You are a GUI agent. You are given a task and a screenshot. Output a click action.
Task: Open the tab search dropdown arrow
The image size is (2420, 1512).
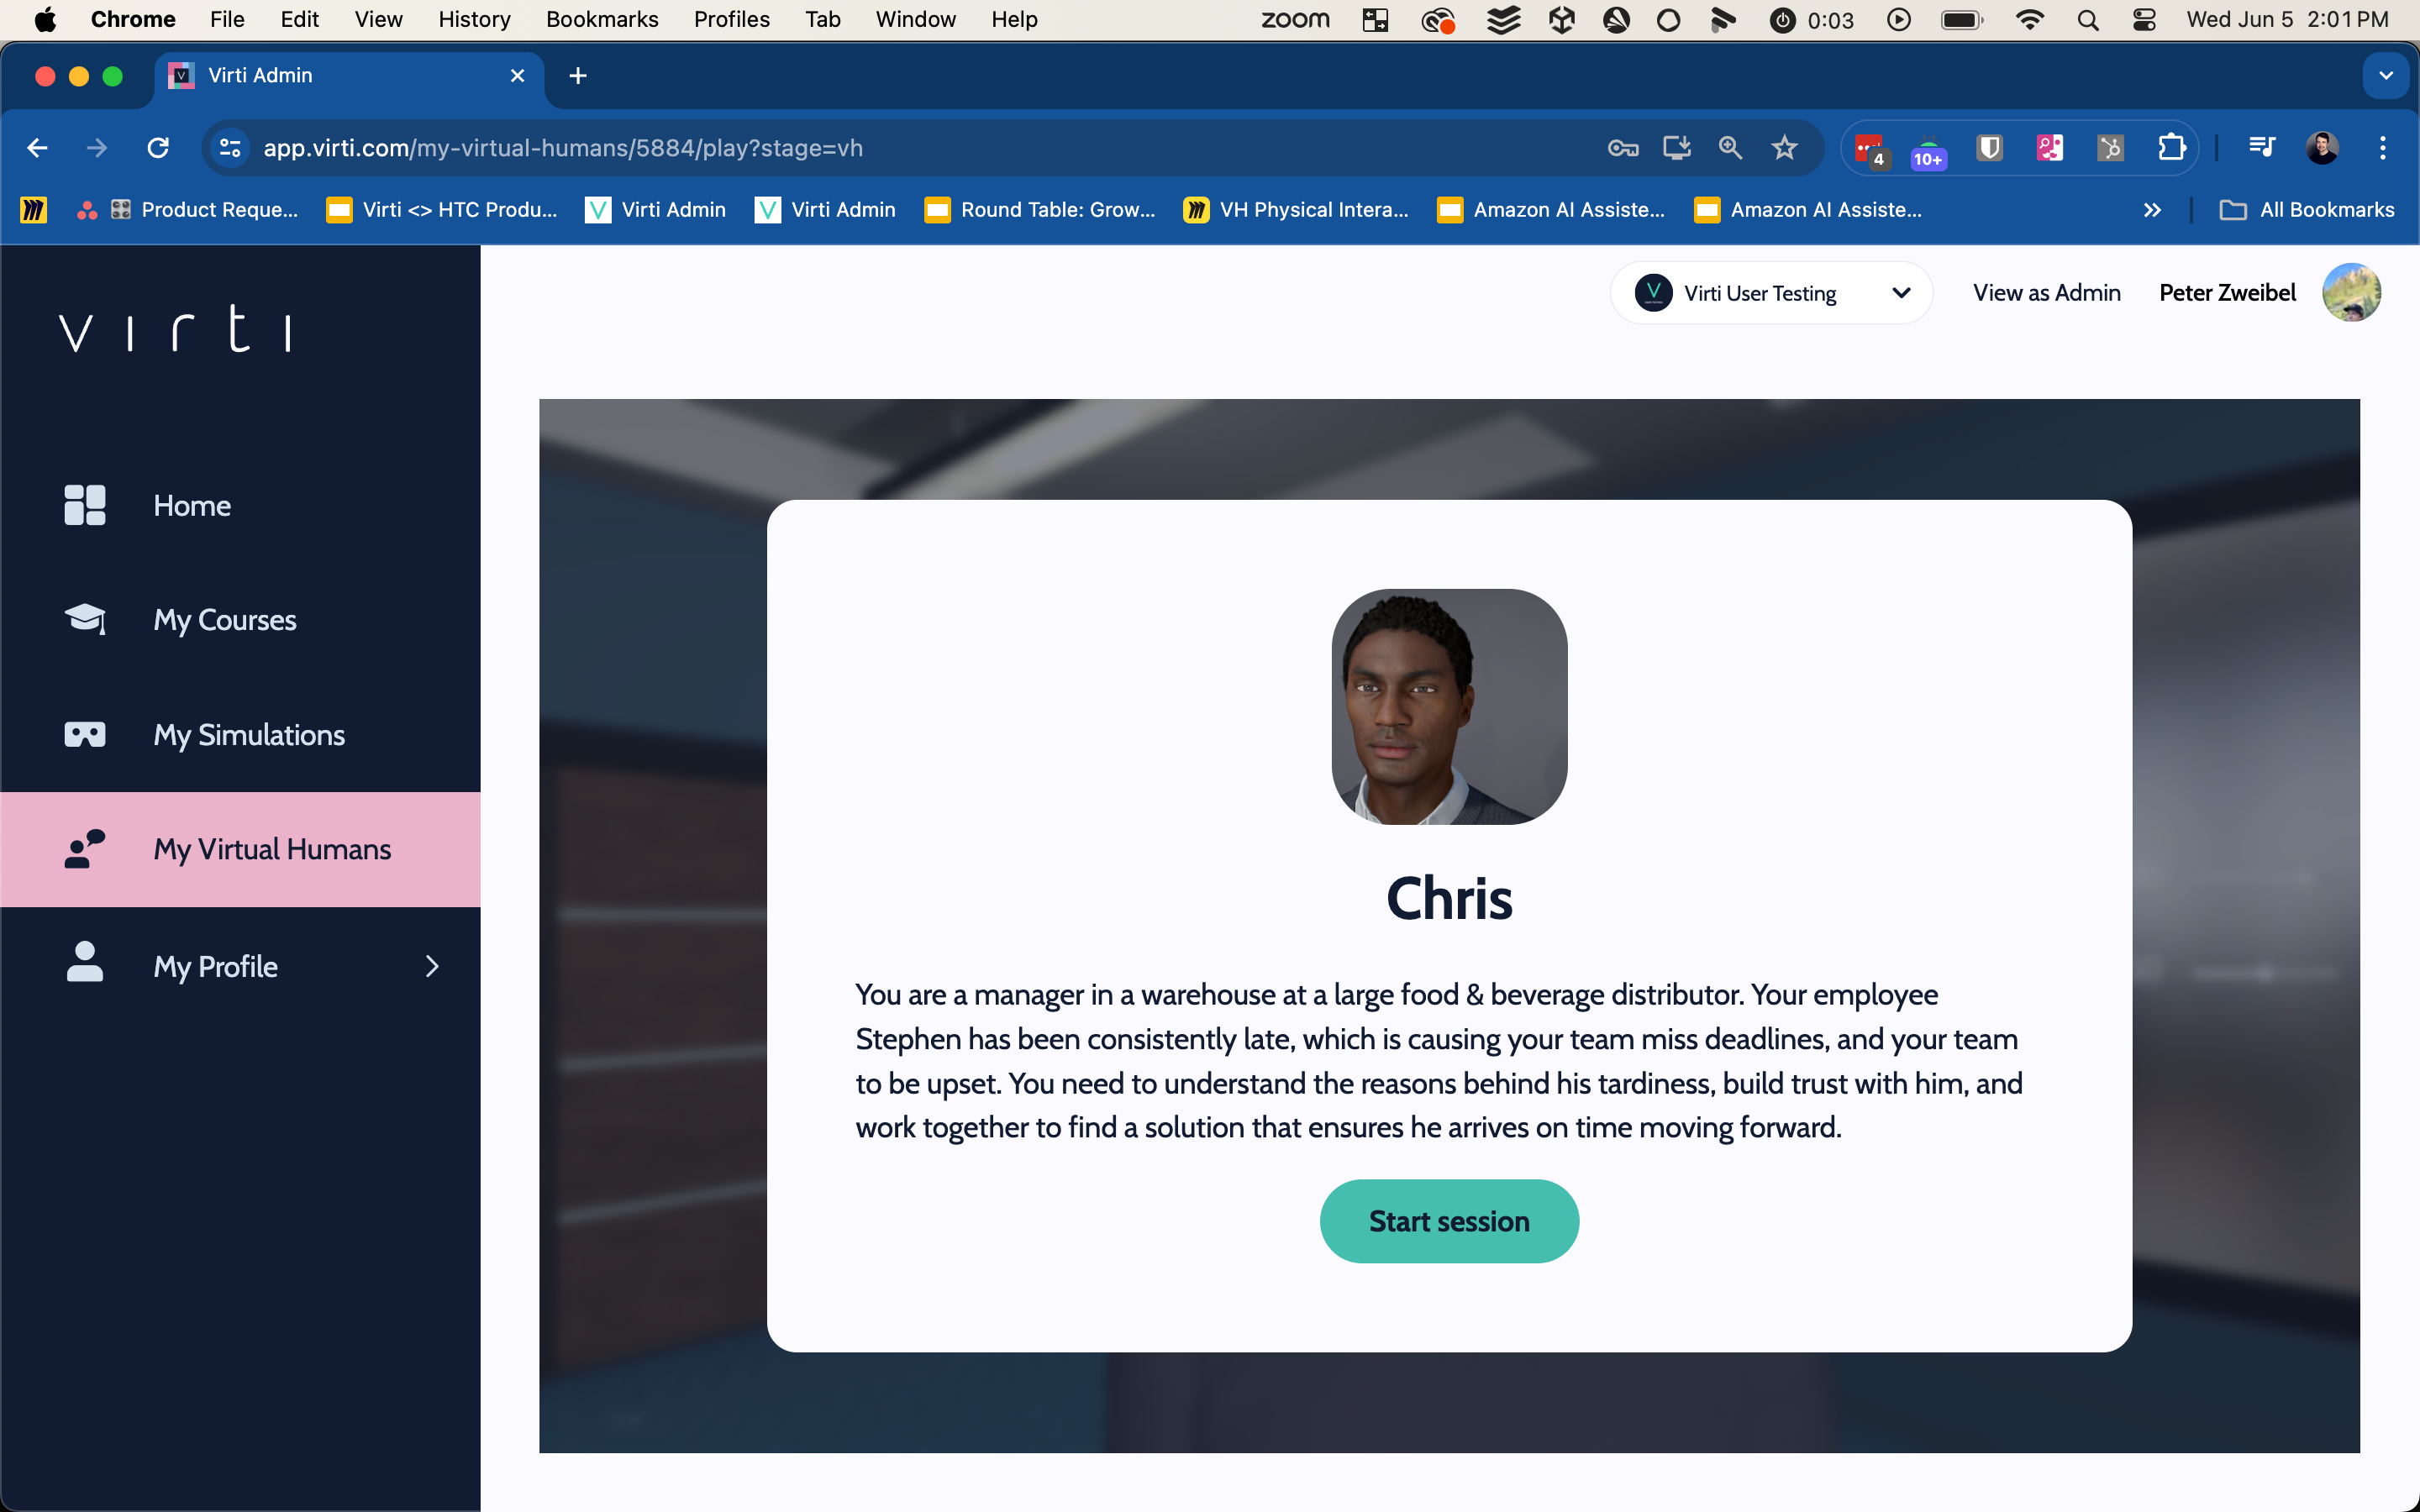click(2386, 76)
